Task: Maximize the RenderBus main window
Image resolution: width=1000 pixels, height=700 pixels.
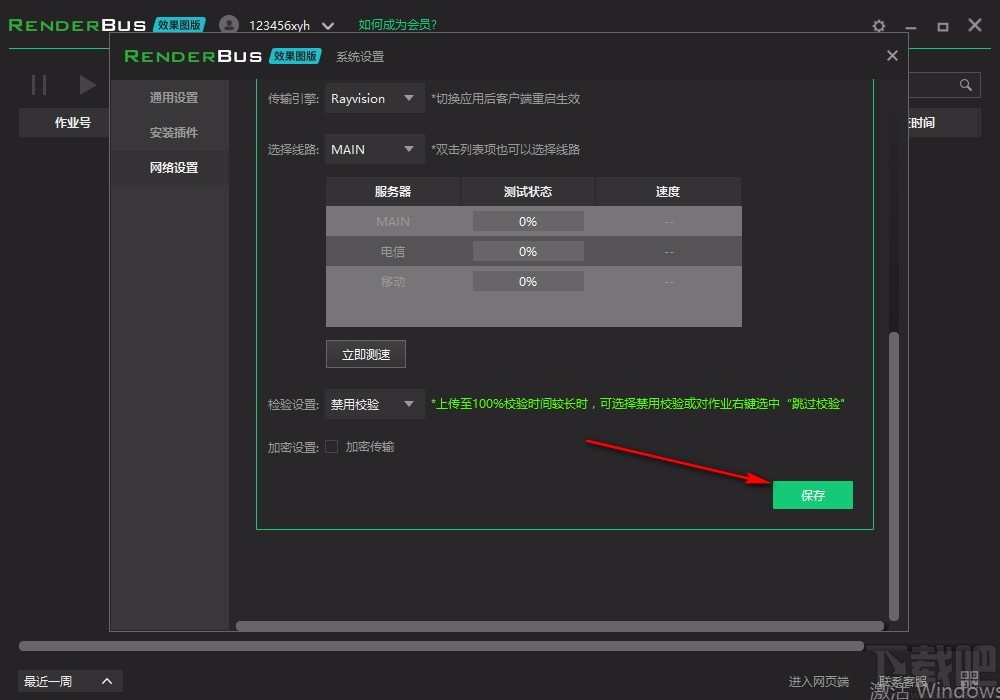Action: (943, 26)
